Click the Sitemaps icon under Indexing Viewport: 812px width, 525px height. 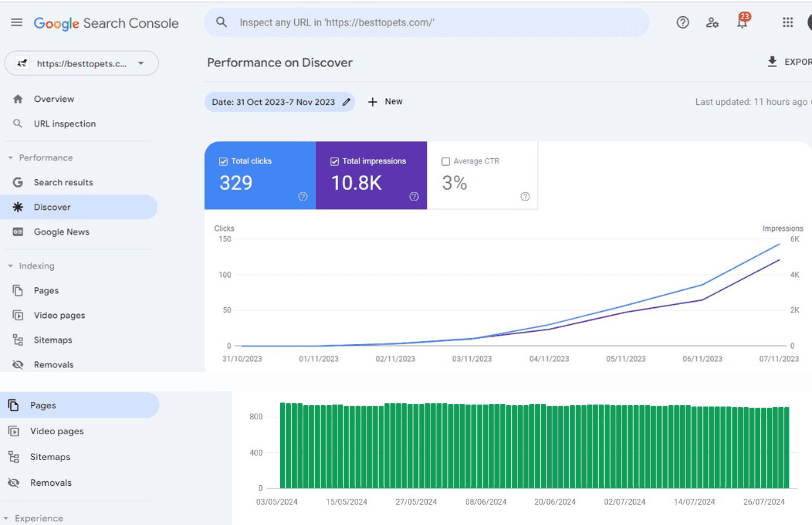[x=18, y=340]
